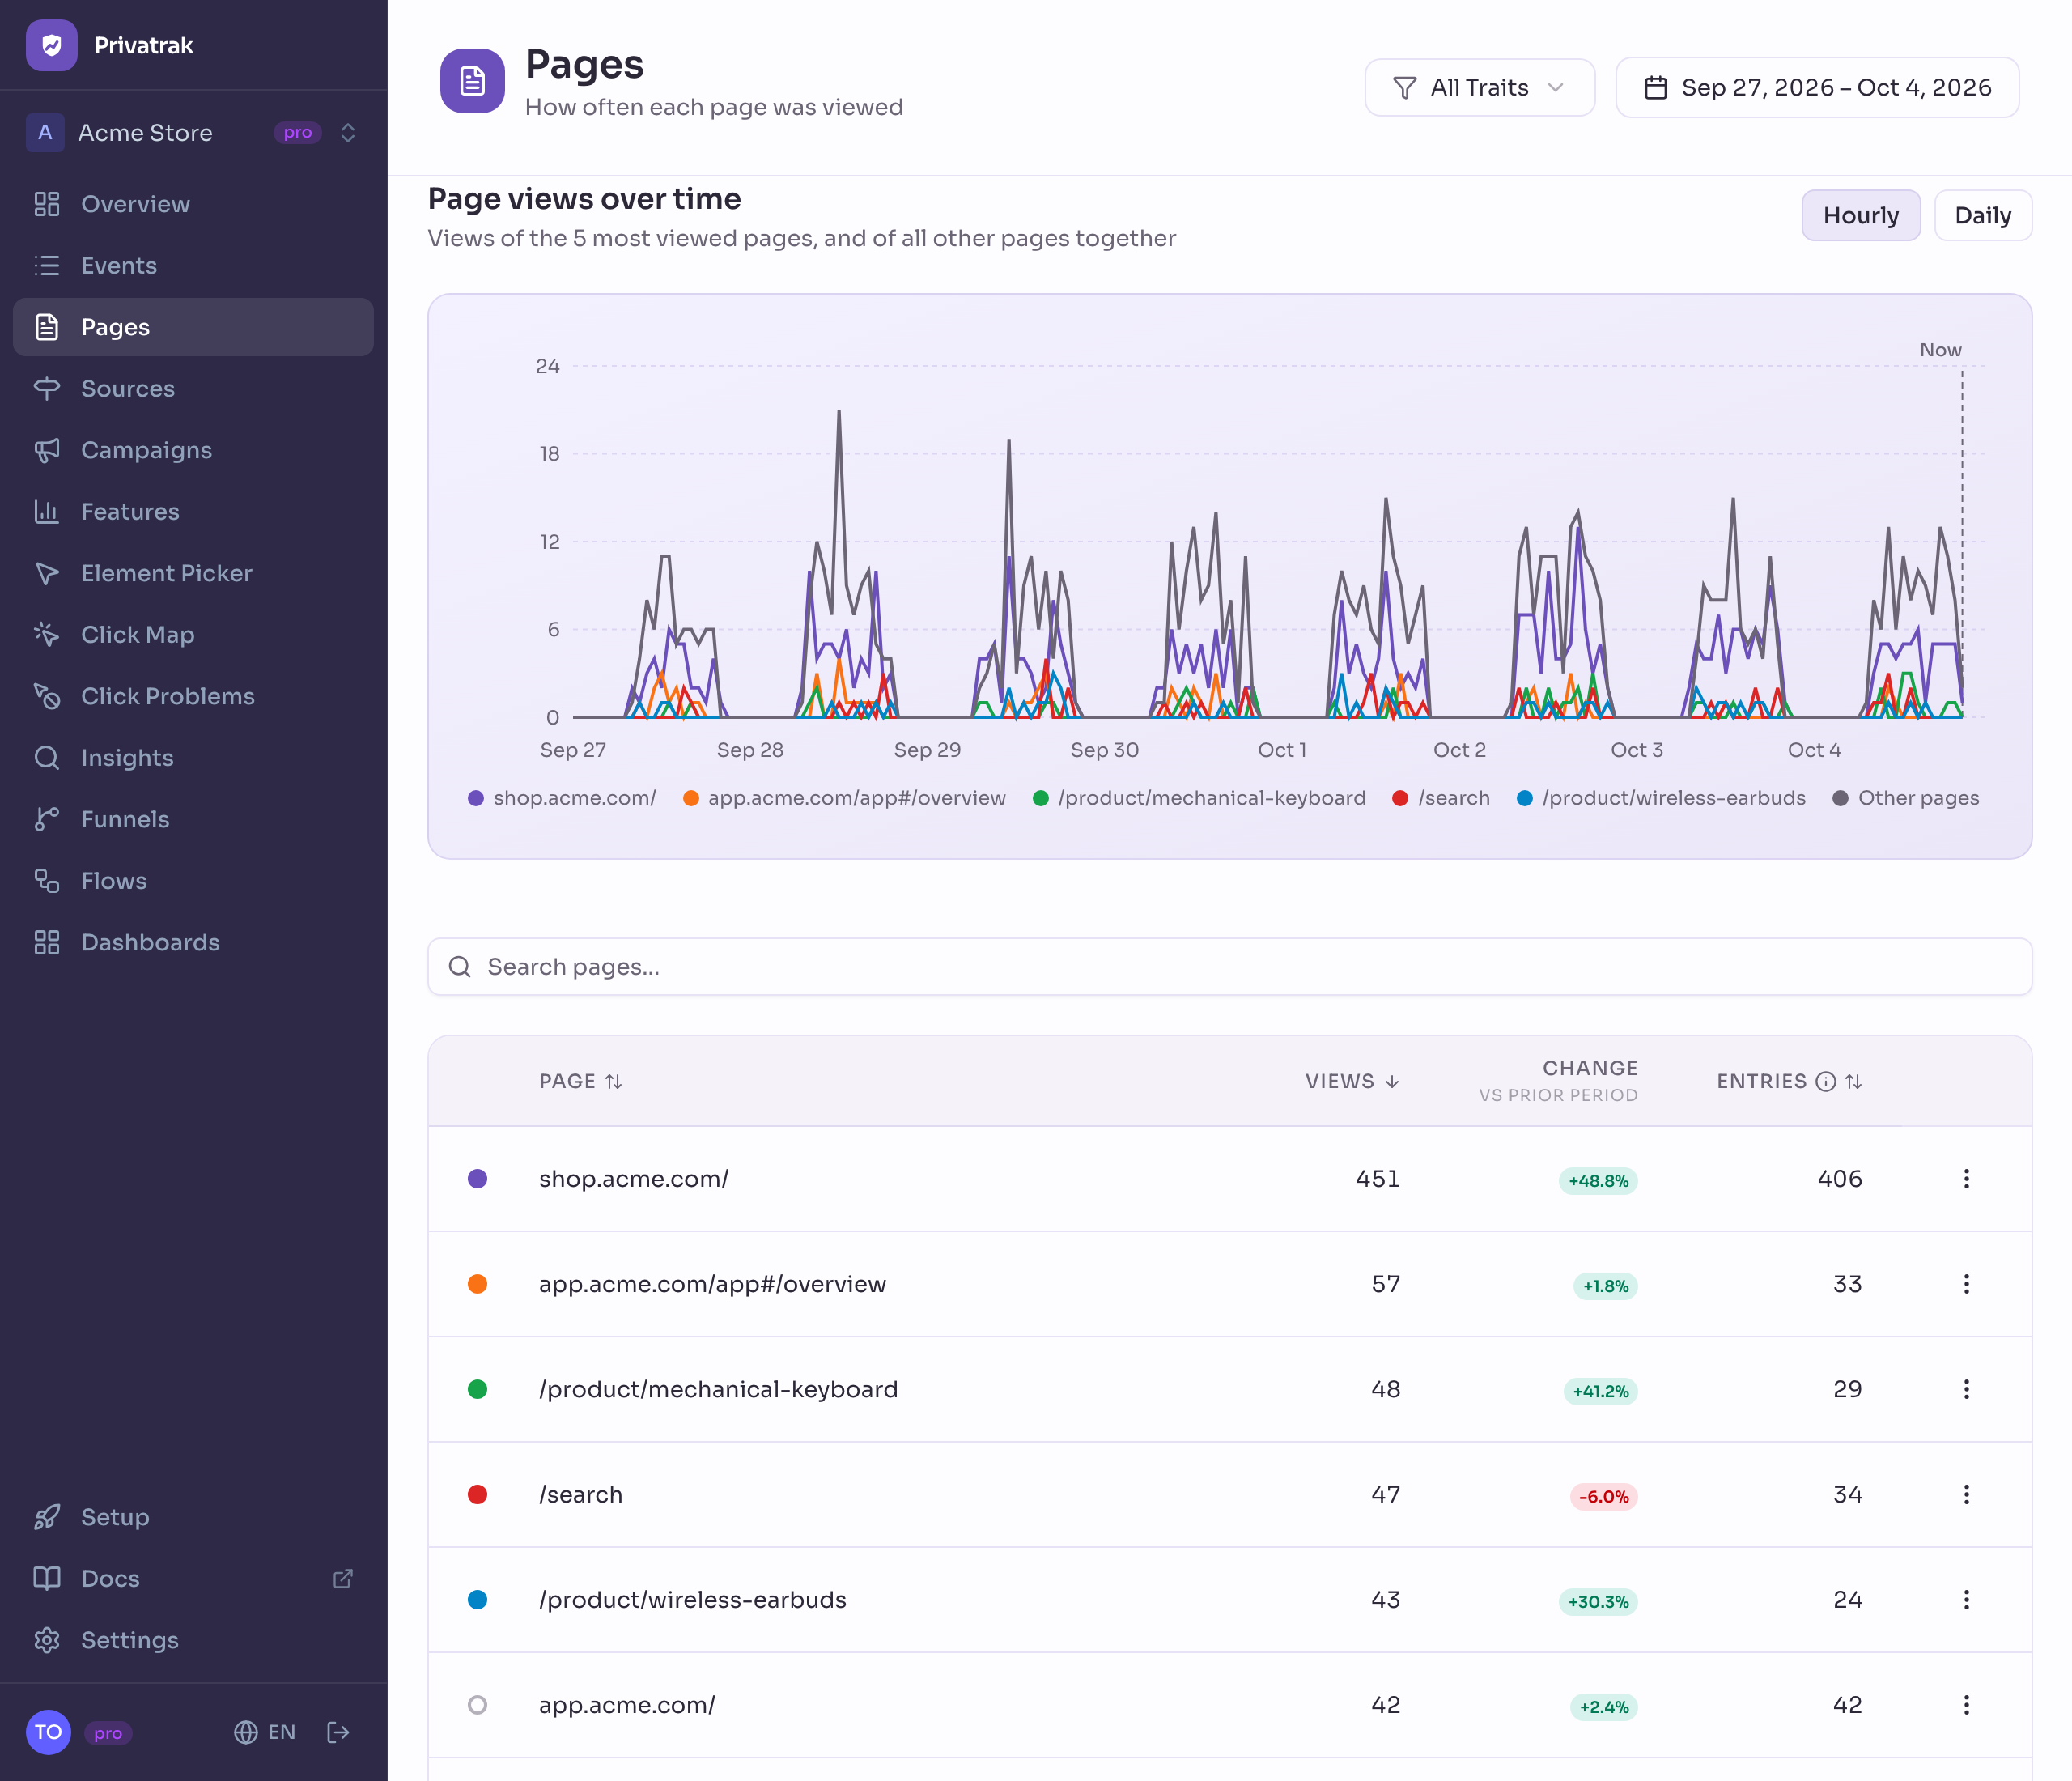Click the language globe icon

tap(246, 1732)
